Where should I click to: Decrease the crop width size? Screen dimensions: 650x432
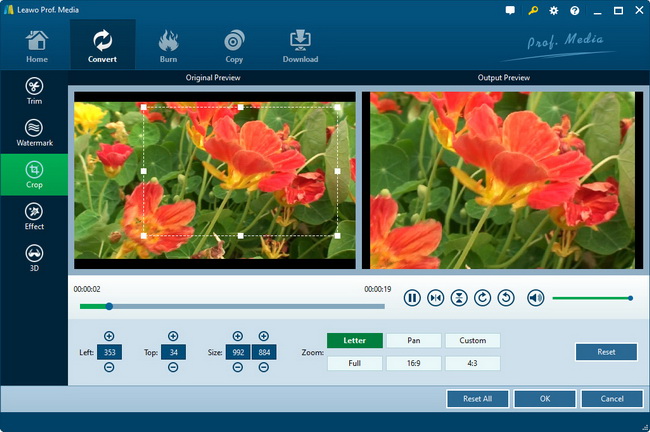238,367
